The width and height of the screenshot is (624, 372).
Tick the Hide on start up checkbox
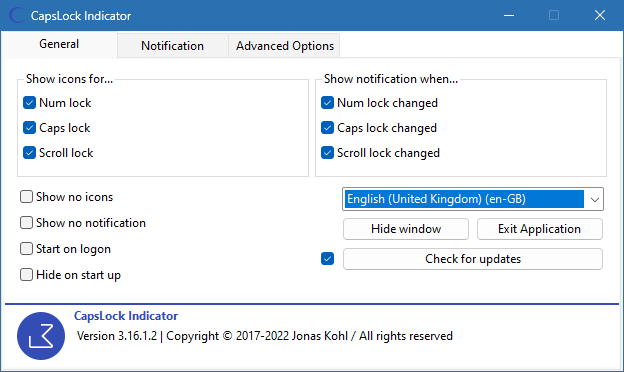(26, 275)
